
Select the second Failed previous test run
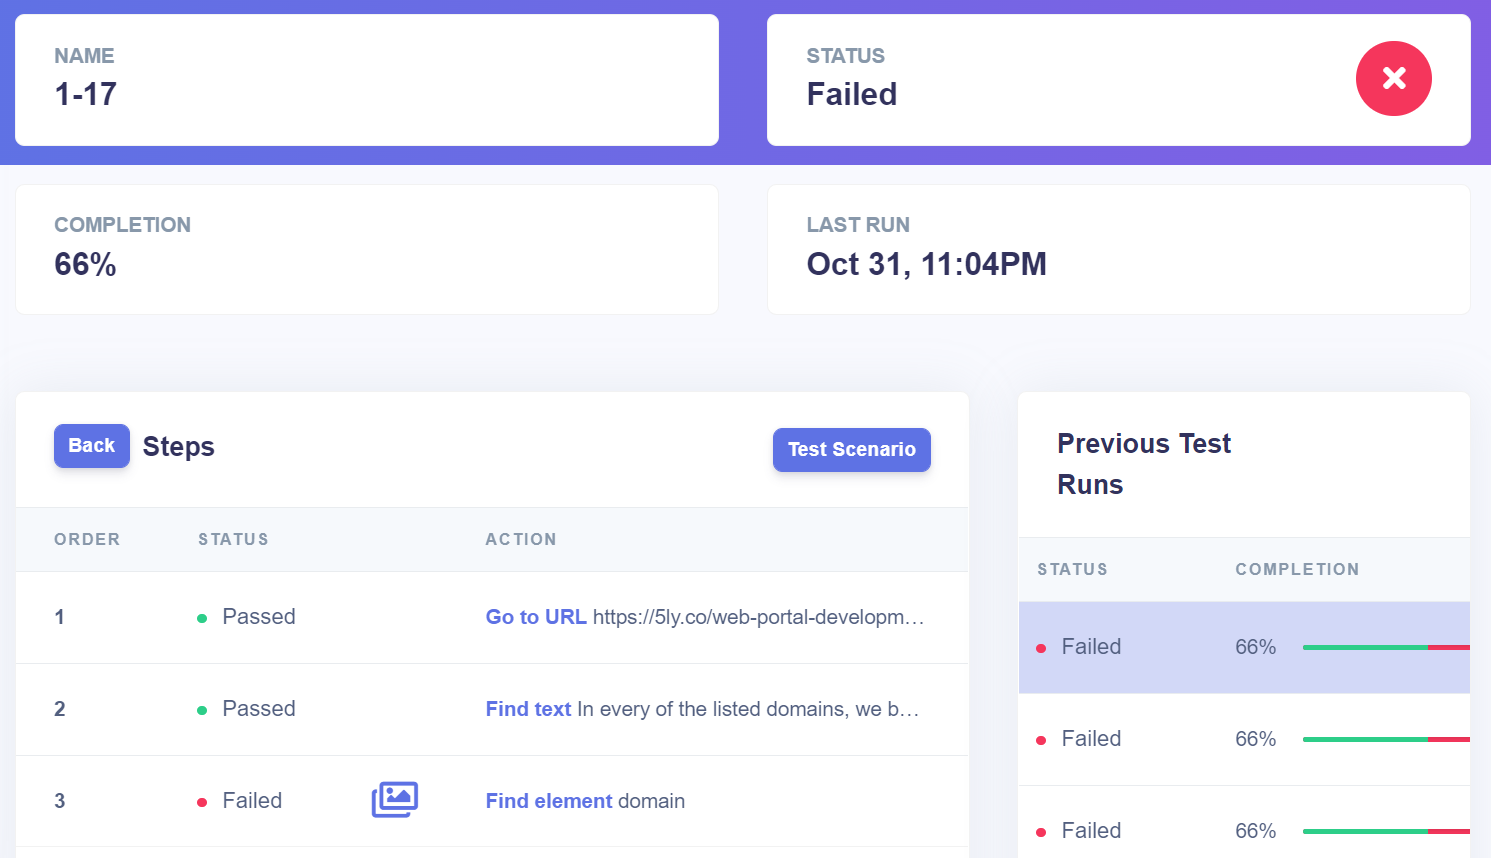tap(1091, 739)
